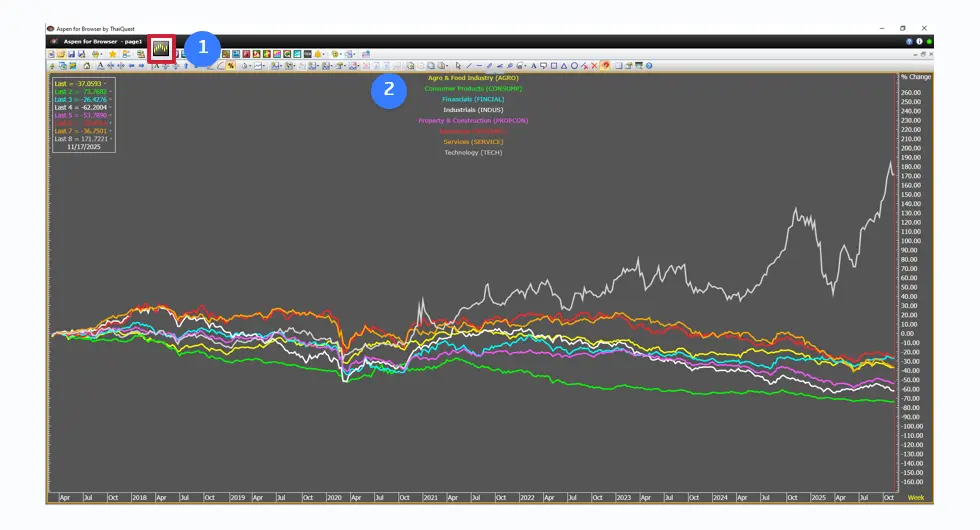The height and width of the screenshot is (530, 980).
Task: Click the 'Week' period label on axis
Action: click(x=915, y=497)
